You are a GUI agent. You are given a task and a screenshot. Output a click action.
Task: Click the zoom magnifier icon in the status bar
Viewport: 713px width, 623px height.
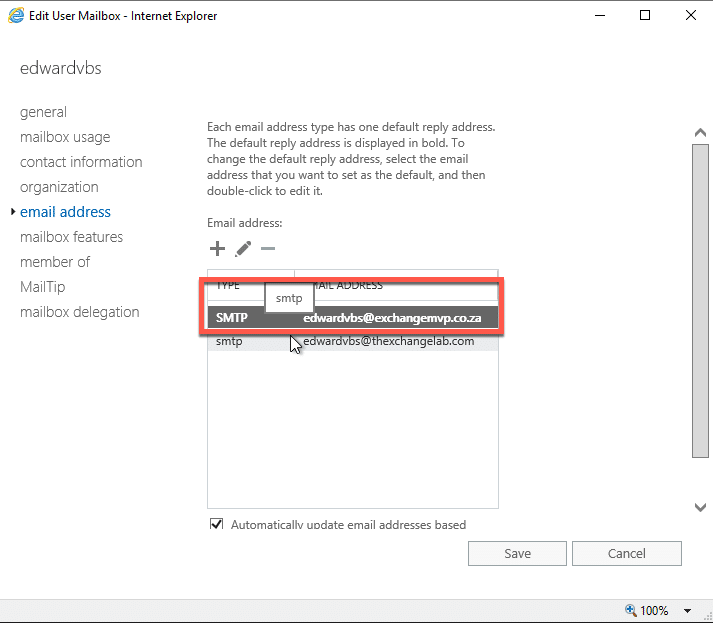(x=630, y=609)
